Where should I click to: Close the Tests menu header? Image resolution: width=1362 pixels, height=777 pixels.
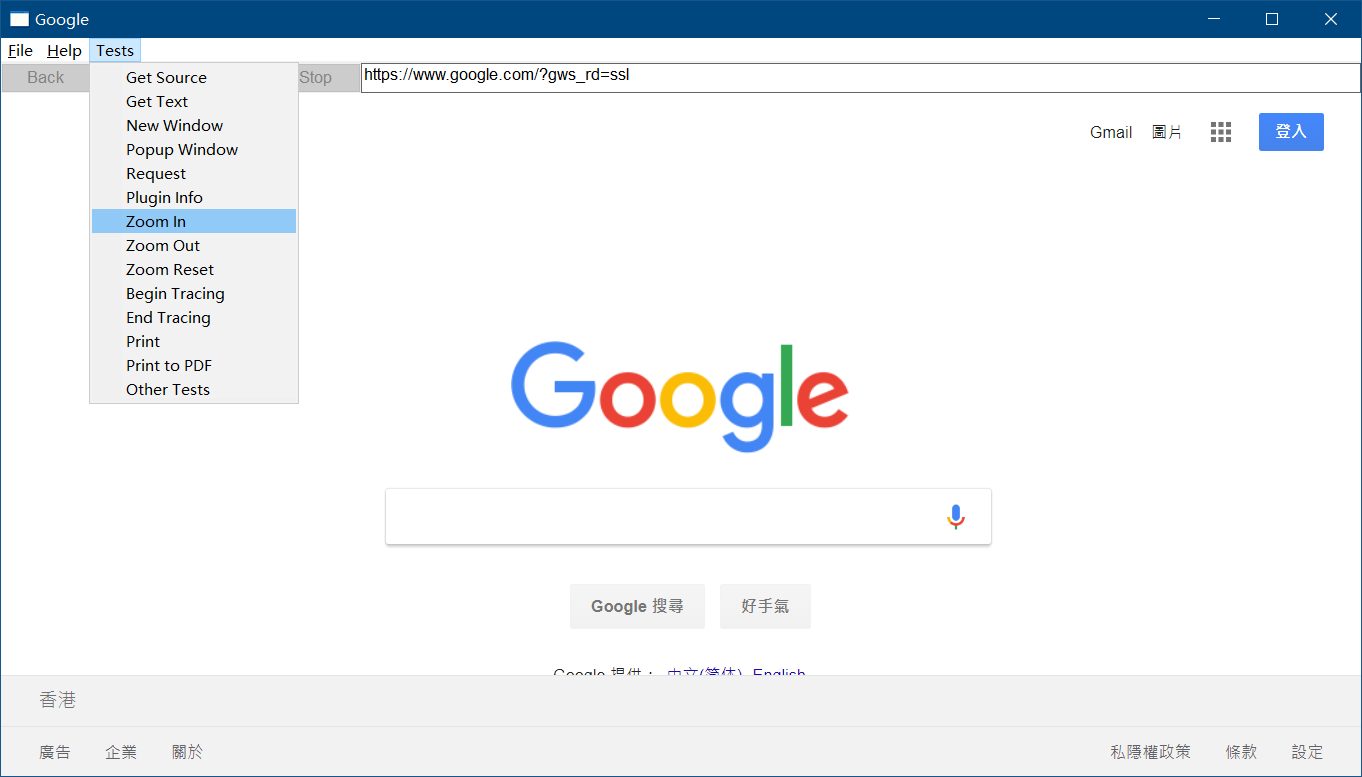tap(115, 51)
